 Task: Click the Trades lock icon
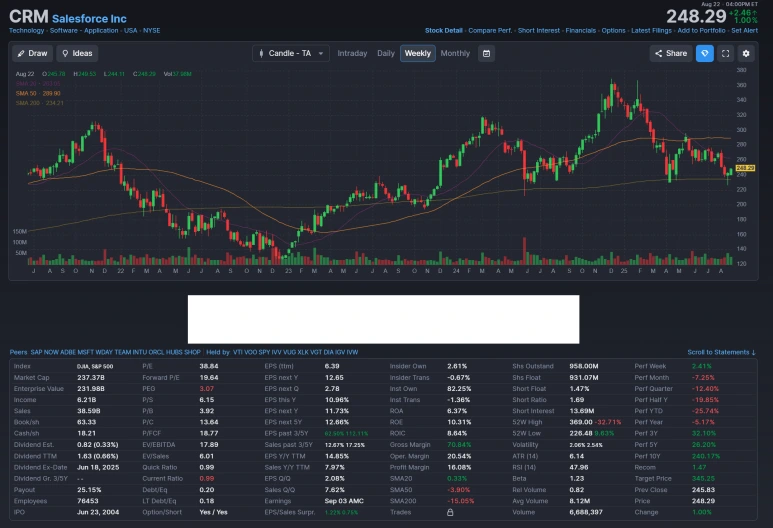450,512
